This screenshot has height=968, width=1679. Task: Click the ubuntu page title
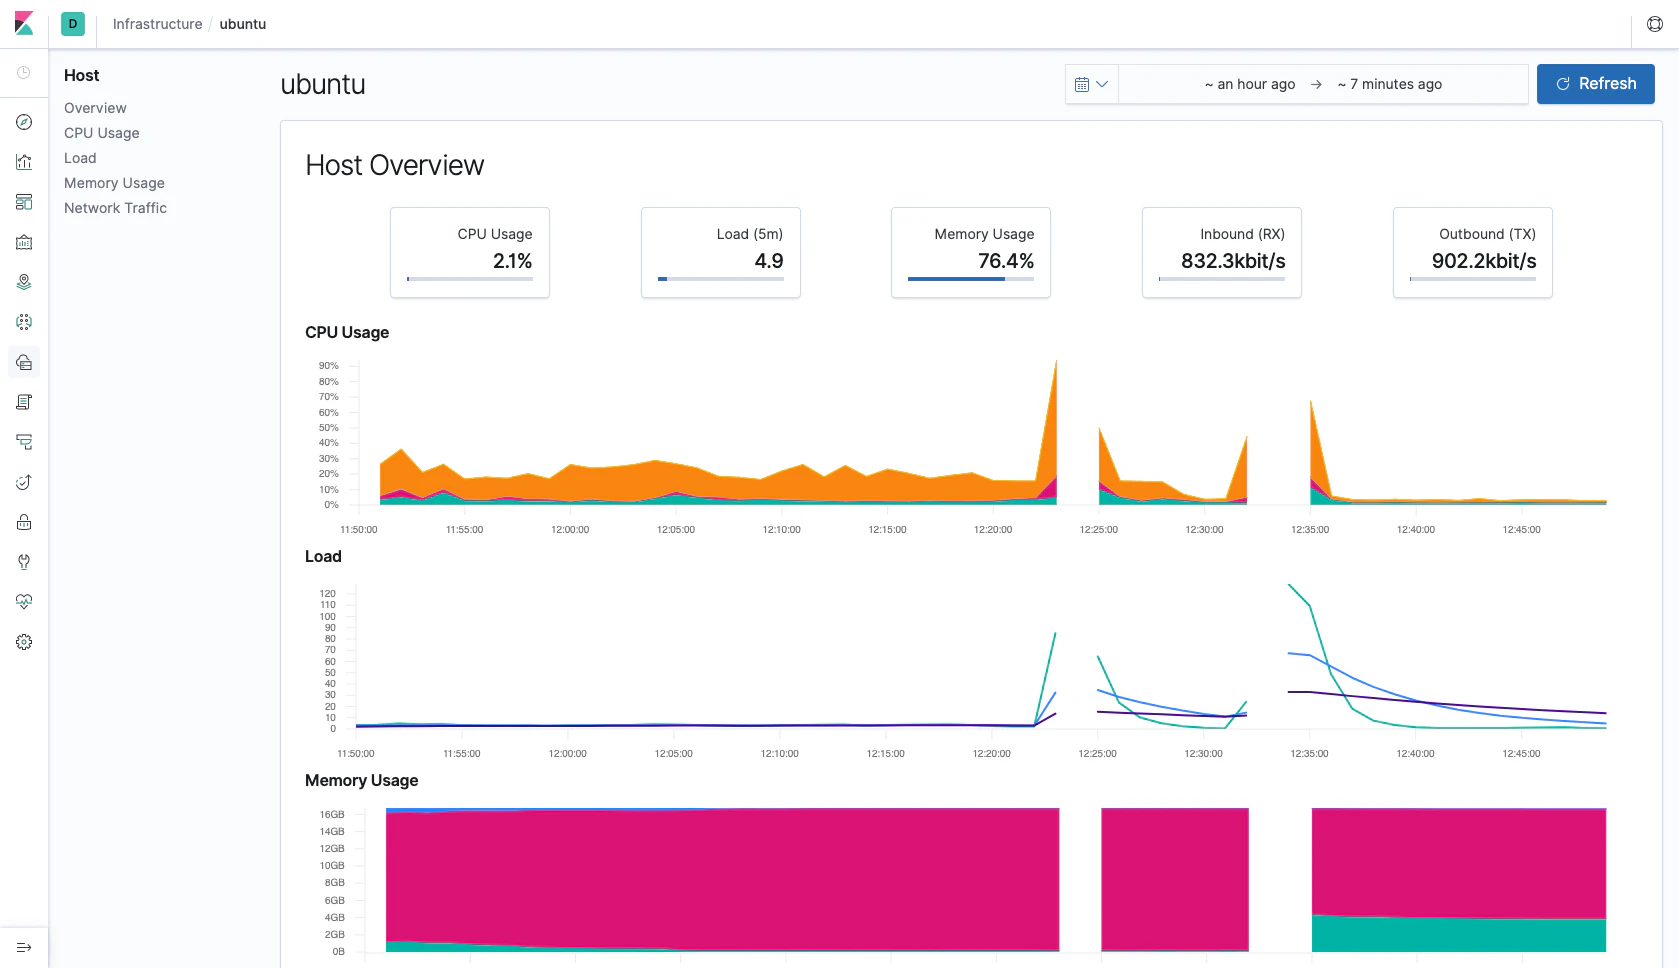point(323,84)
